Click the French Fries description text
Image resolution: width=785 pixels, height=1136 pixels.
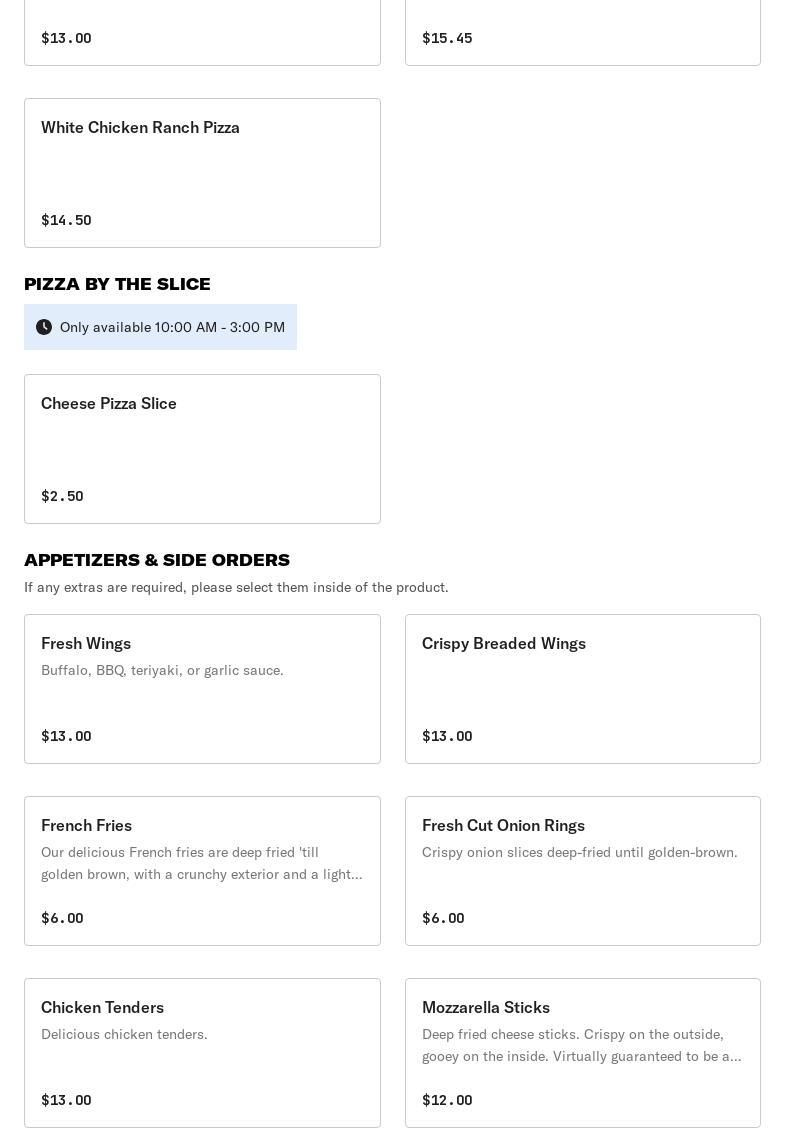[x=201, y=863]
